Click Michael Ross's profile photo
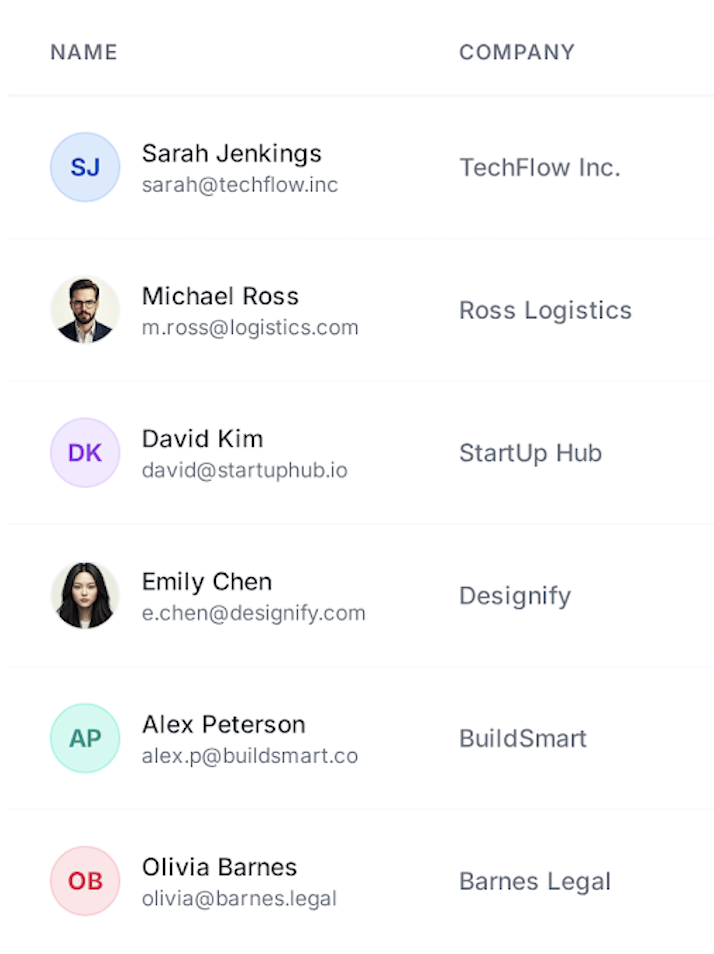 pyautogui.click(x=85, y=310)
